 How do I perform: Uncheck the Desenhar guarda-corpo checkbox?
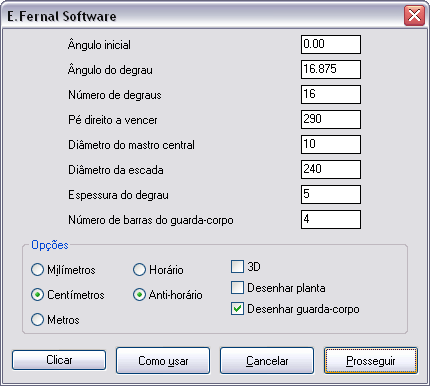[x=237, y=309]
